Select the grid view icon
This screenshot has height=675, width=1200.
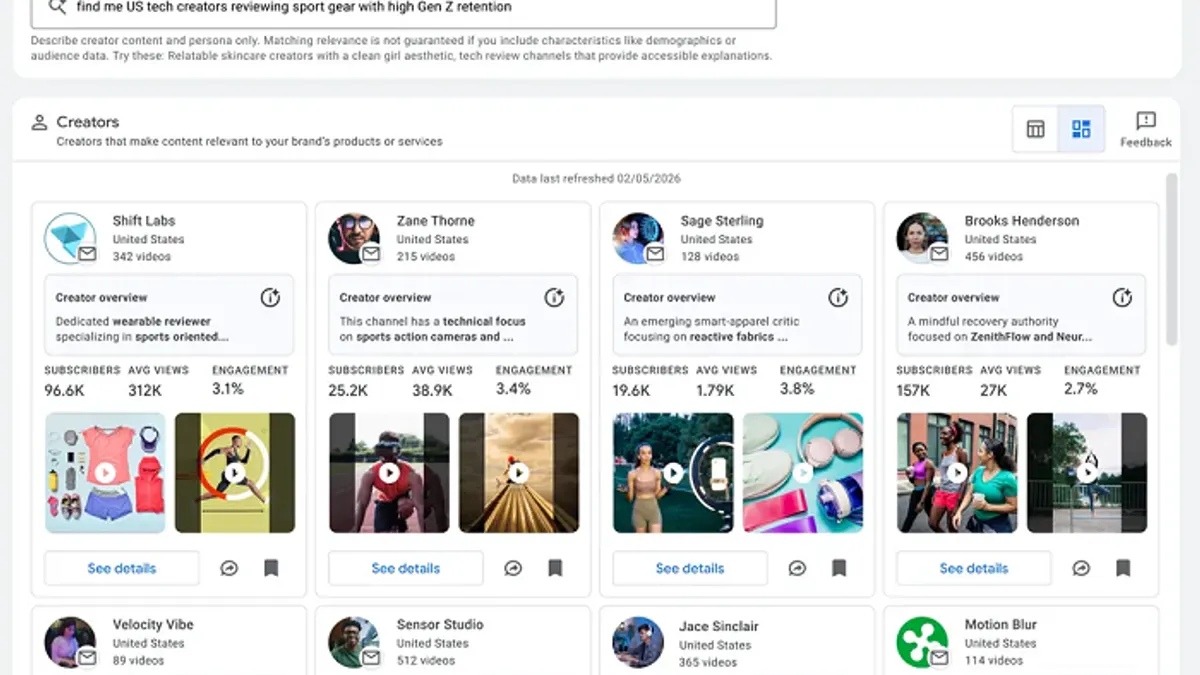click(x=1081, y=129)
